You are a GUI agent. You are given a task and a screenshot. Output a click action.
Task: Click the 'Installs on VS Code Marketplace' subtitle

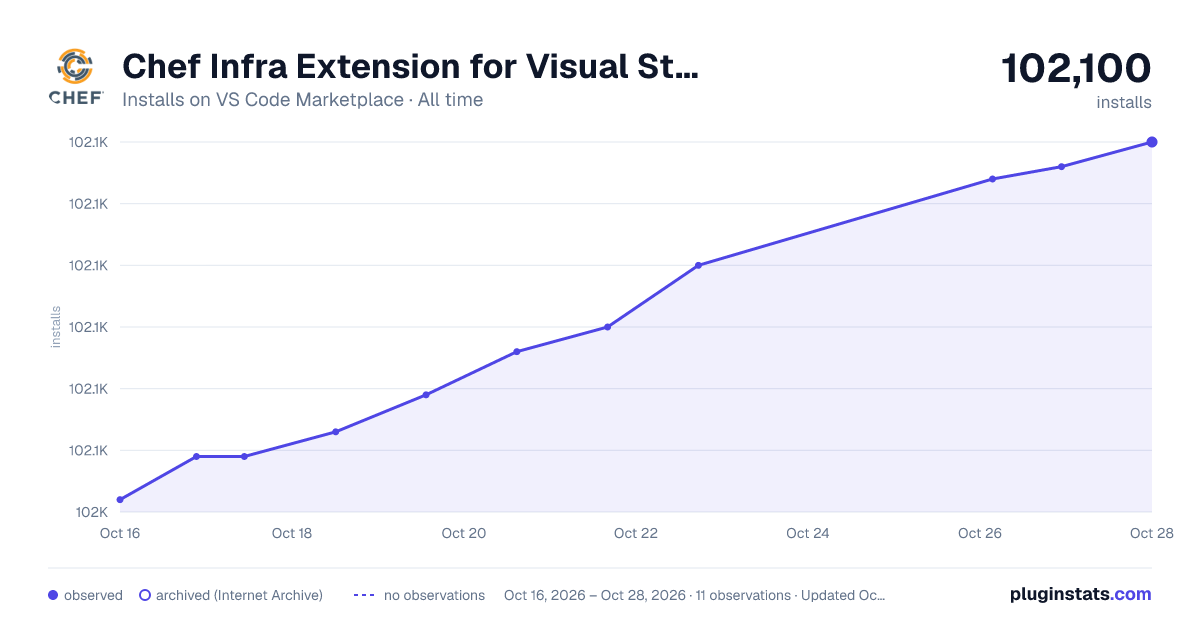(302, 100)
